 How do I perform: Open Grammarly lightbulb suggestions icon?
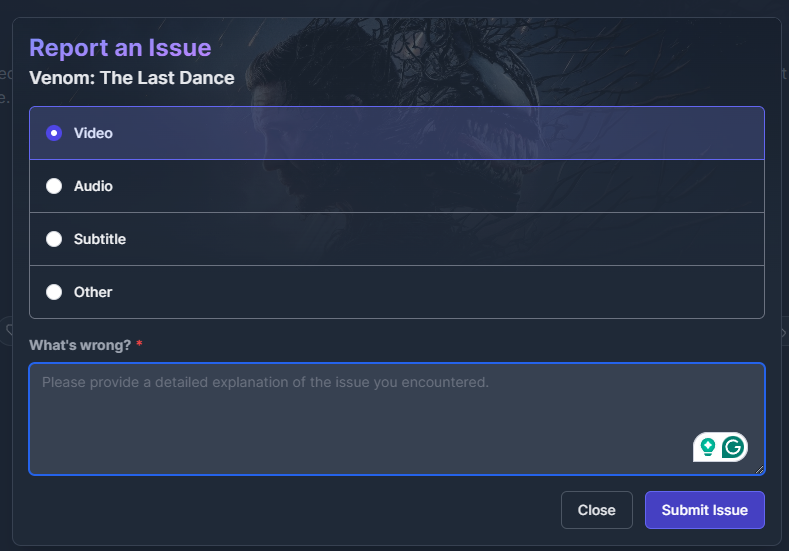(708, 447)
